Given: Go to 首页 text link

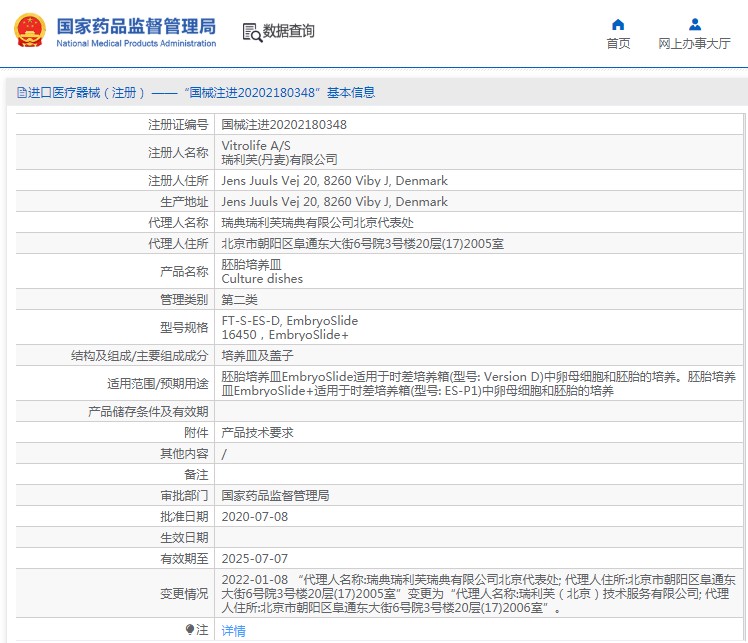Looking at the screenshot, I should [618, 43].
